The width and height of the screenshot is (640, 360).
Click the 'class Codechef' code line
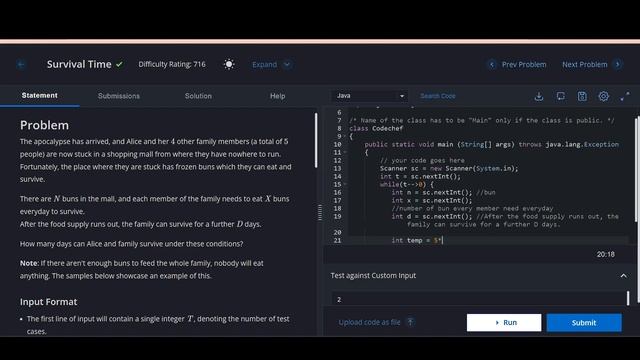376,128
